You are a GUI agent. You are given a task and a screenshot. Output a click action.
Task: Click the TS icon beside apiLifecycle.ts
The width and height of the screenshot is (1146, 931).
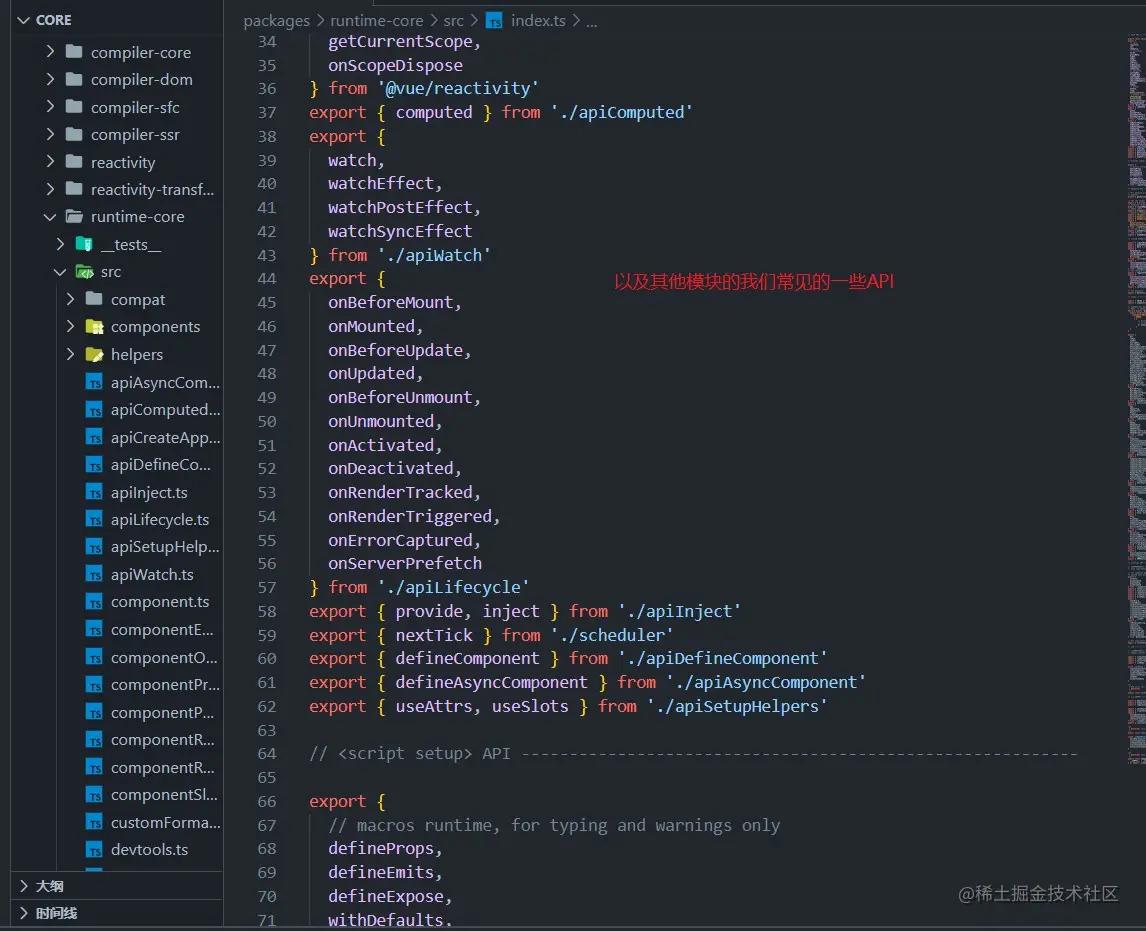(94, 520)
